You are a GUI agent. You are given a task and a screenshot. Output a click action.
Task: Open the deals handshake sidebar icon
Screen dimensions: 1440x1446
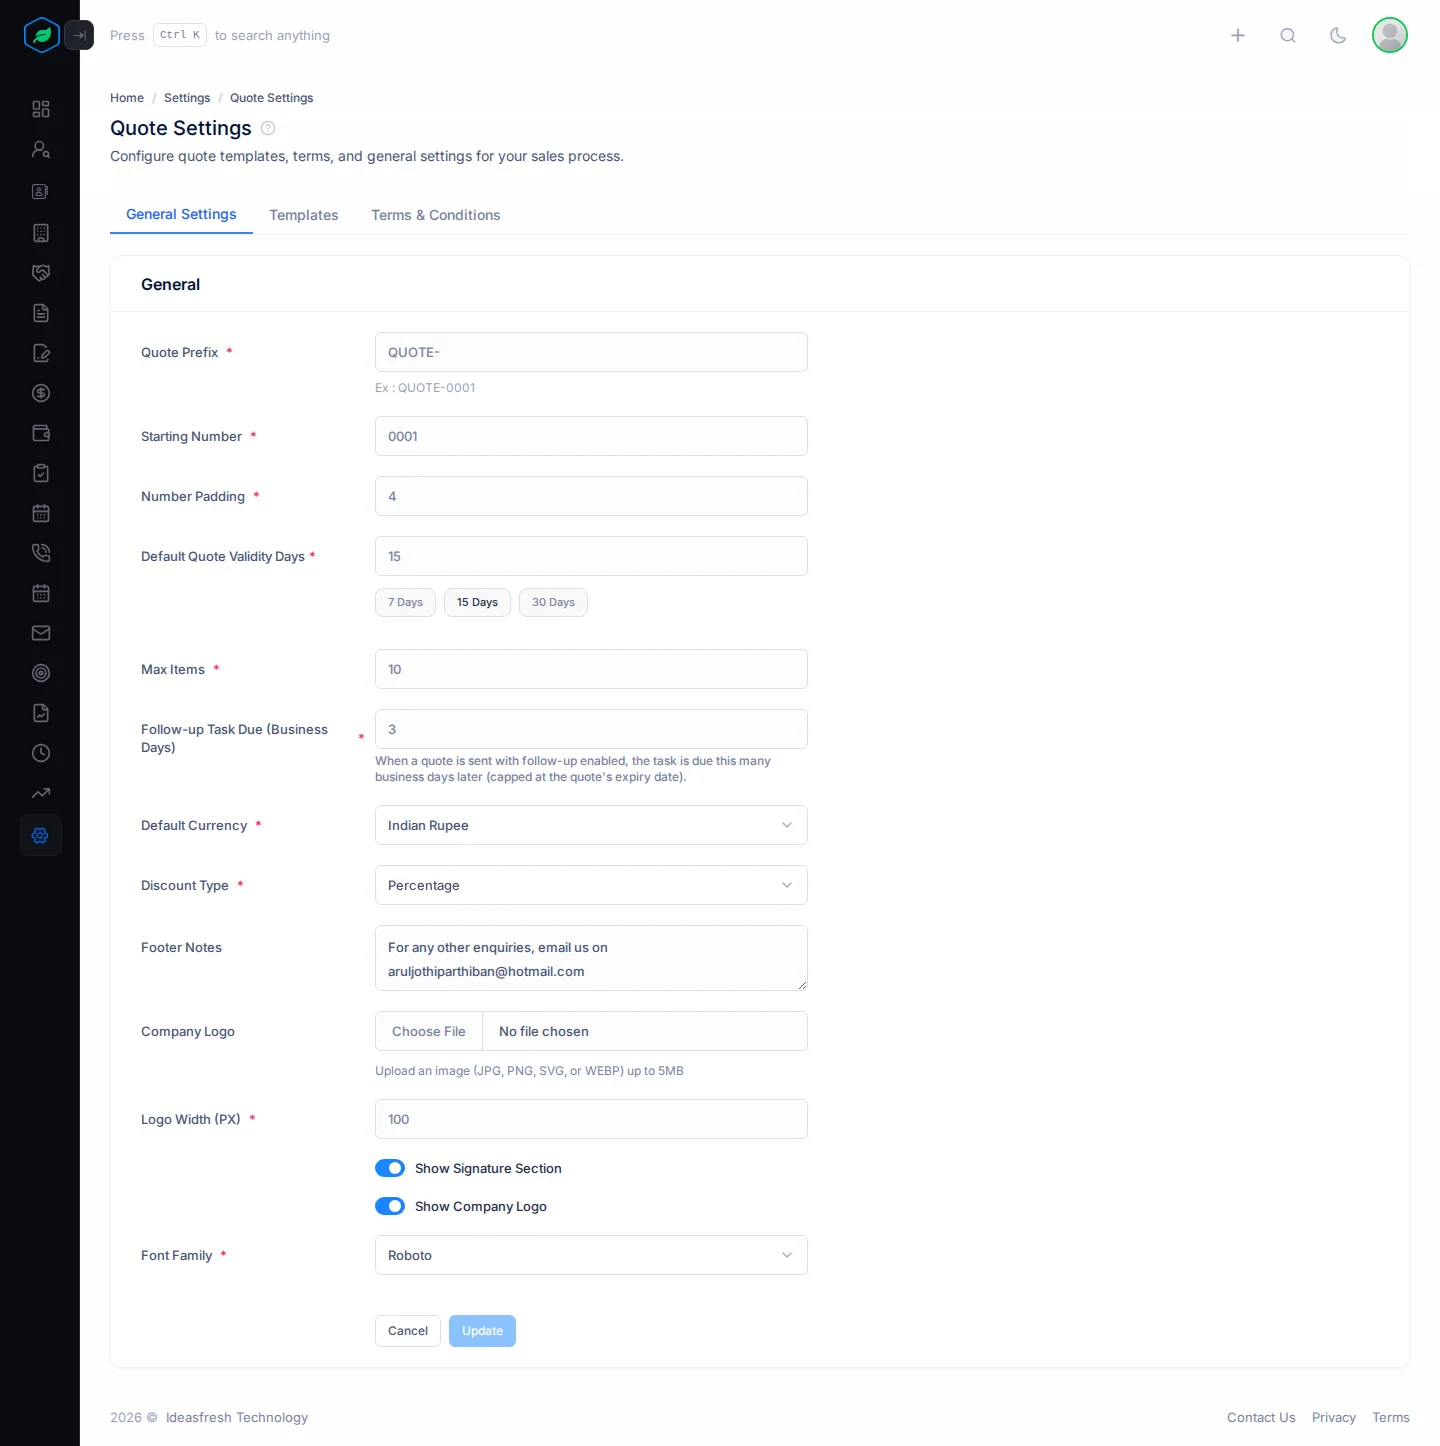click(41, 273)
